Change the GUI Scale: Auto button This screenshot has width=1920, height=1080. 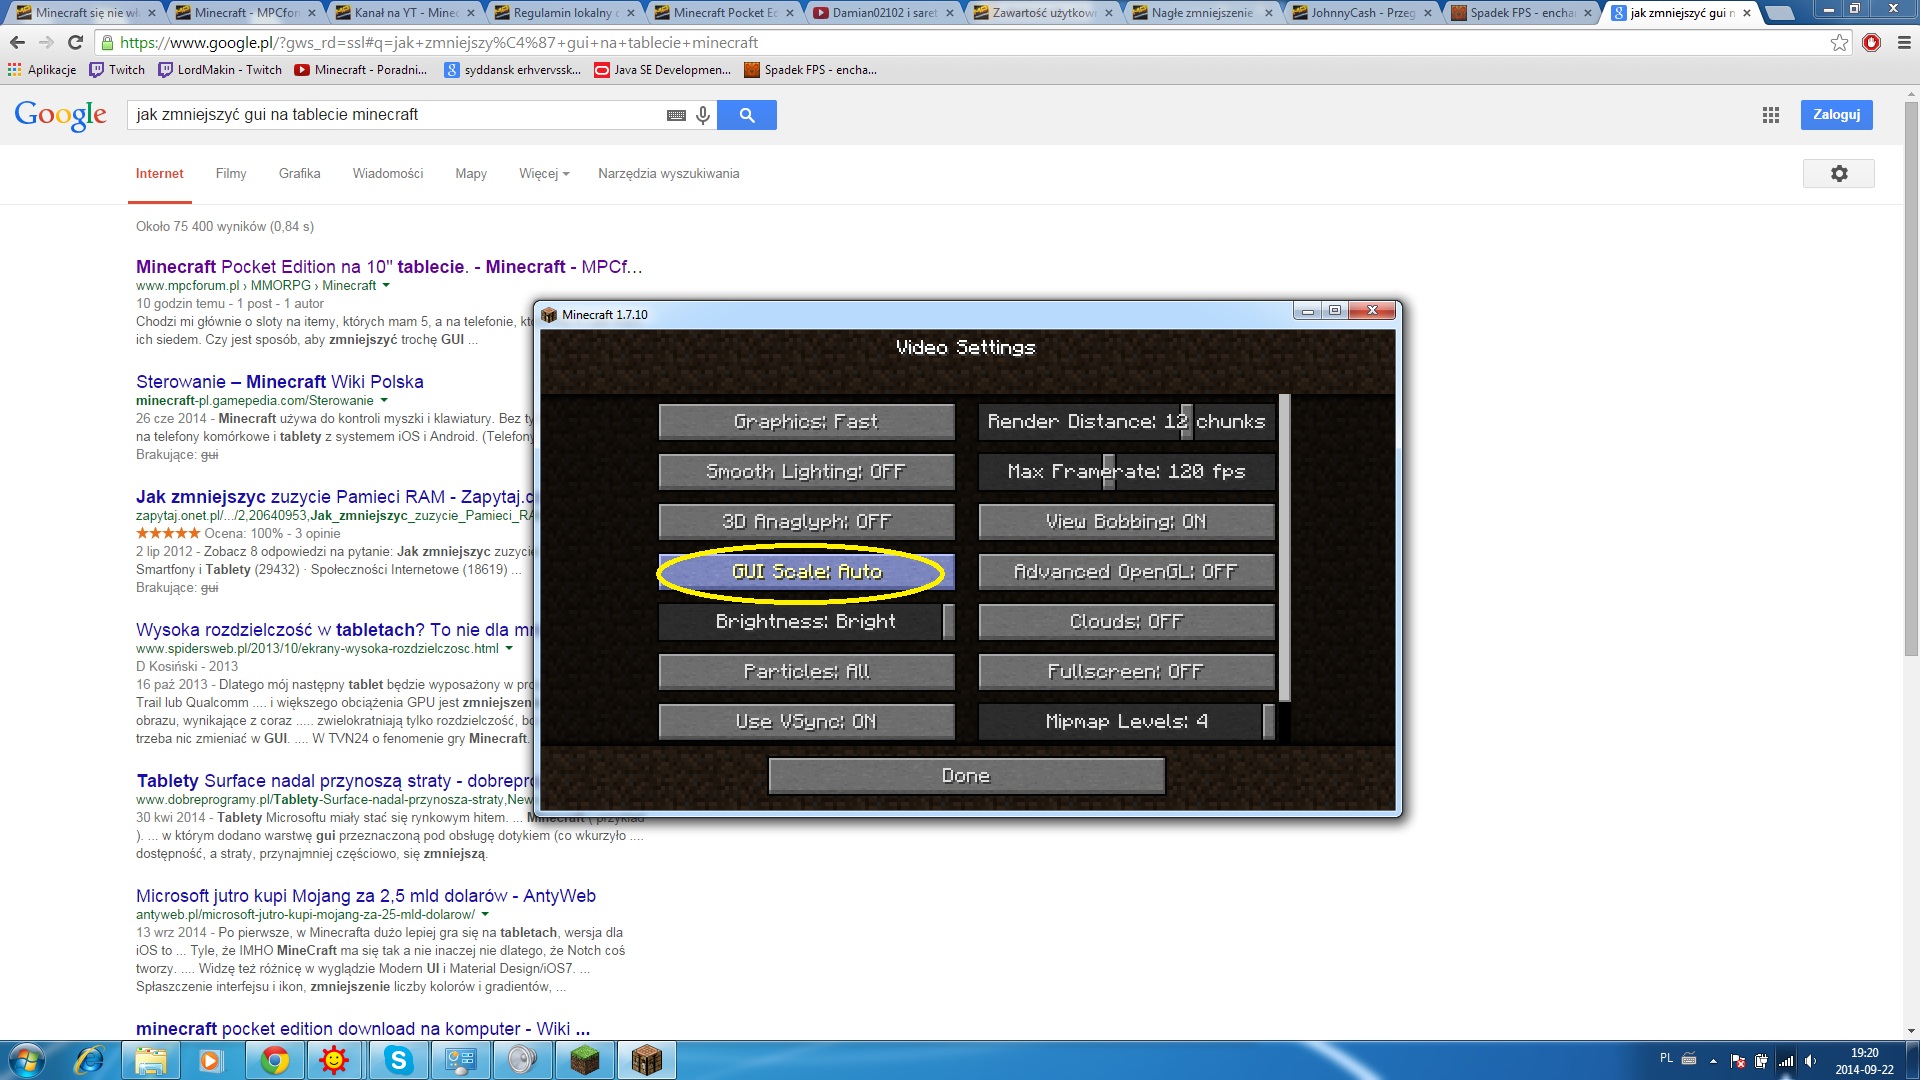[806, 572]
